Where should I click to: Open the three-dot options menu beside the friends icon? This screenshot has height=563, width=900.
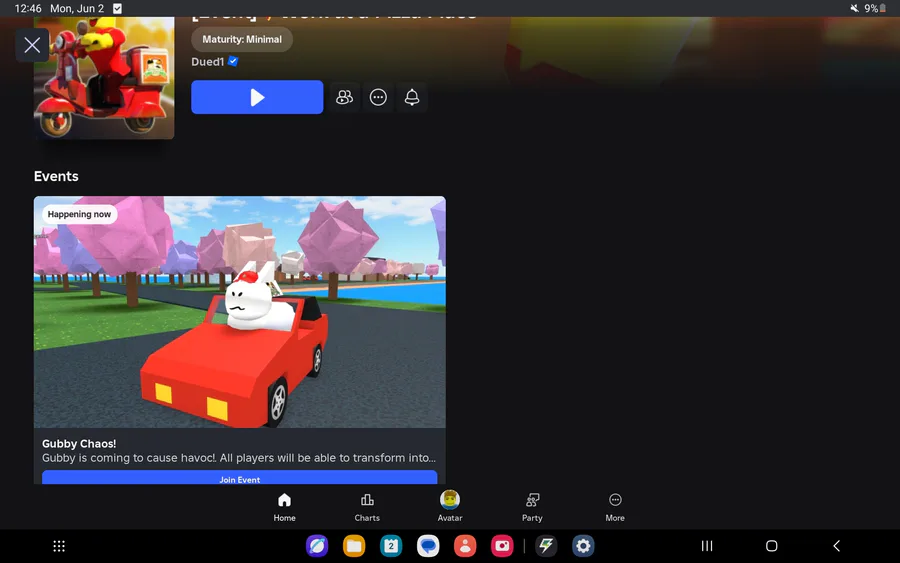click(x=378, y=97)
